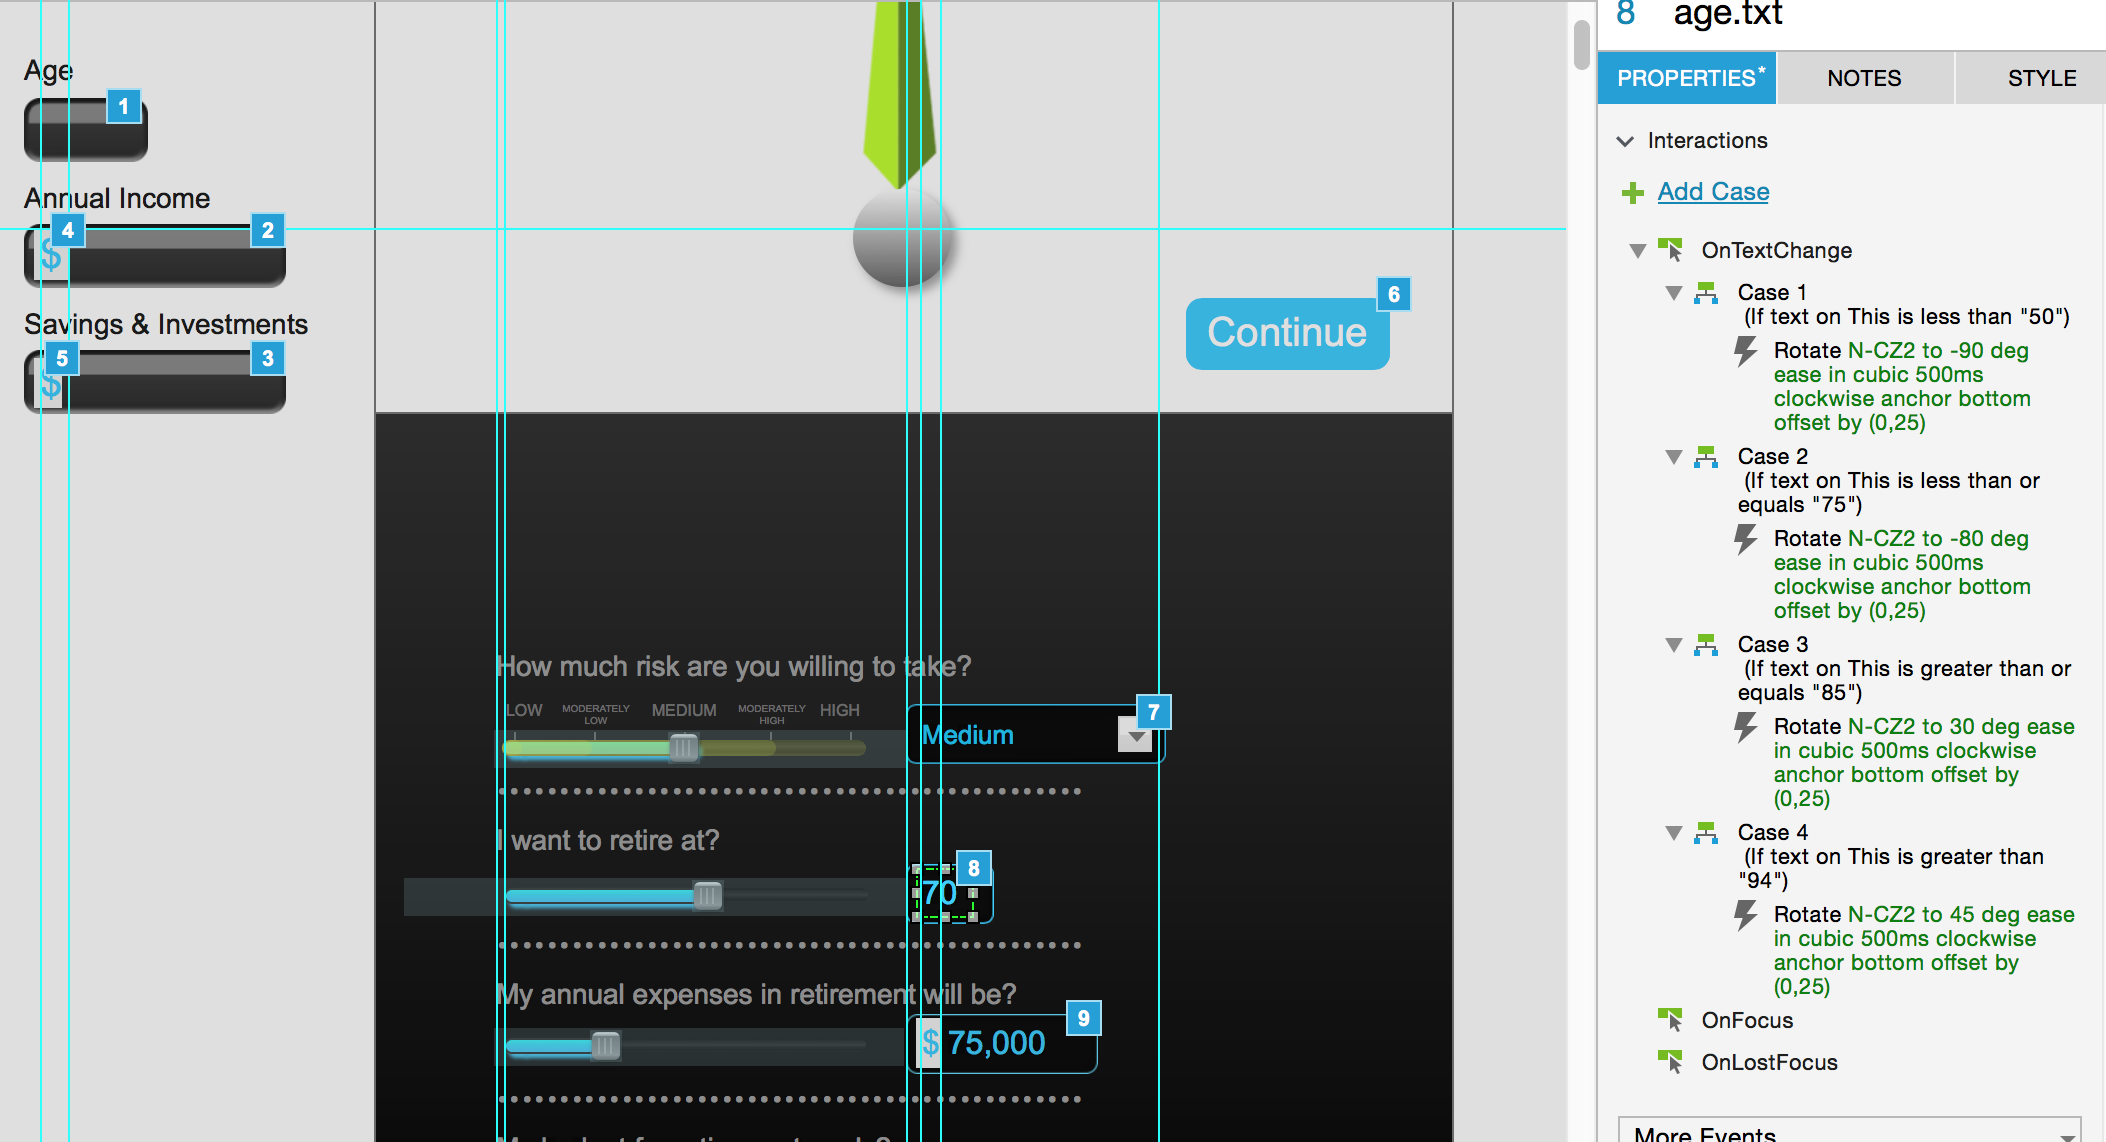Click the green plus Add Case icon
2106x1142 pixels.
pos(1632,193)
